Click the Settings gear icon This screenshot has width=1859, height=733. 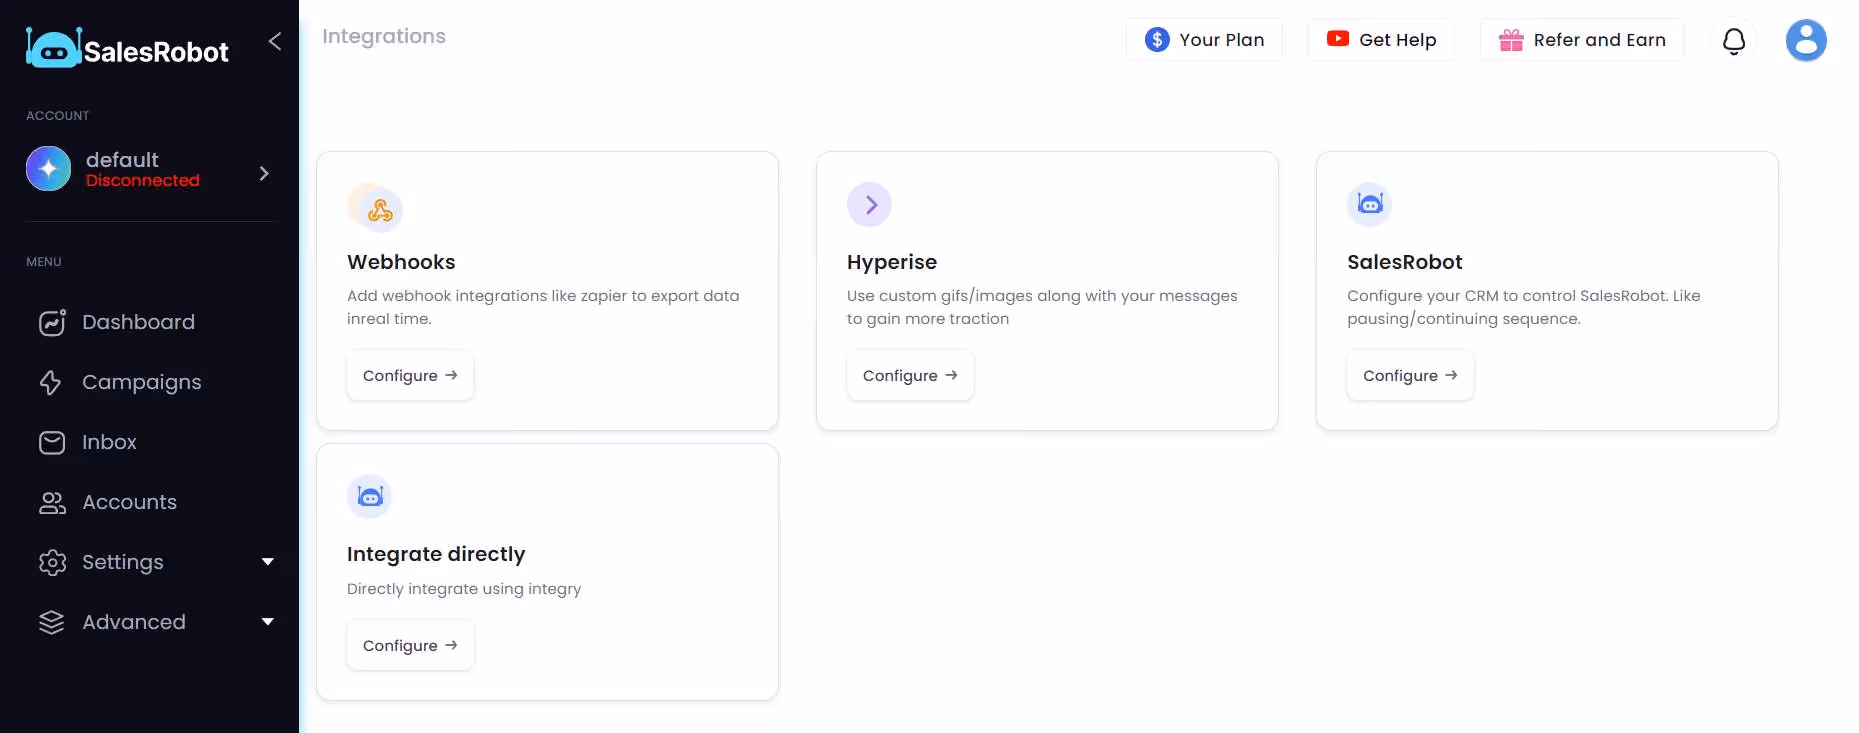tap(52, 562)
